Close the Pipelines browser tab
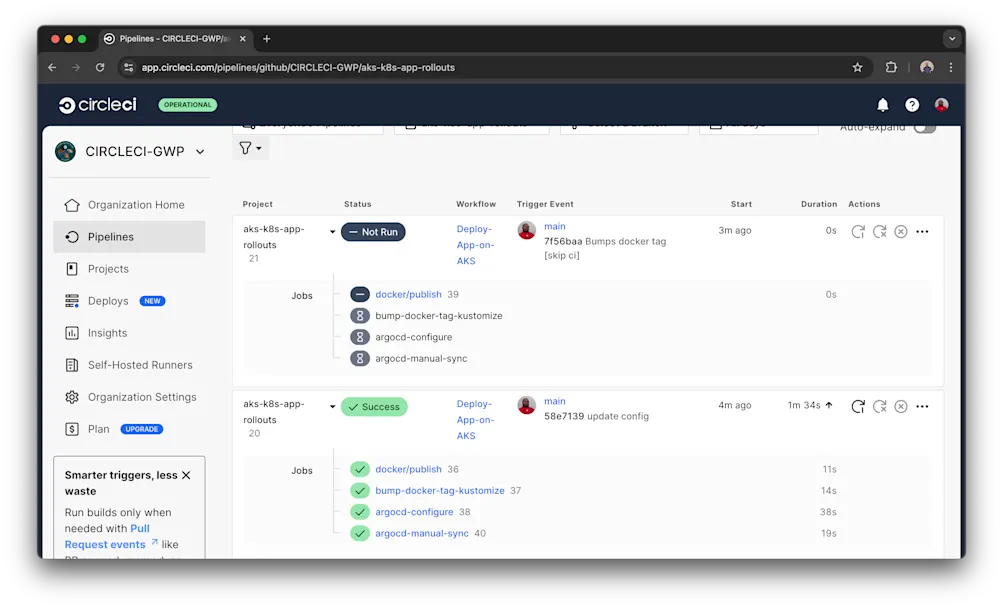 click(x=242, y=39)
